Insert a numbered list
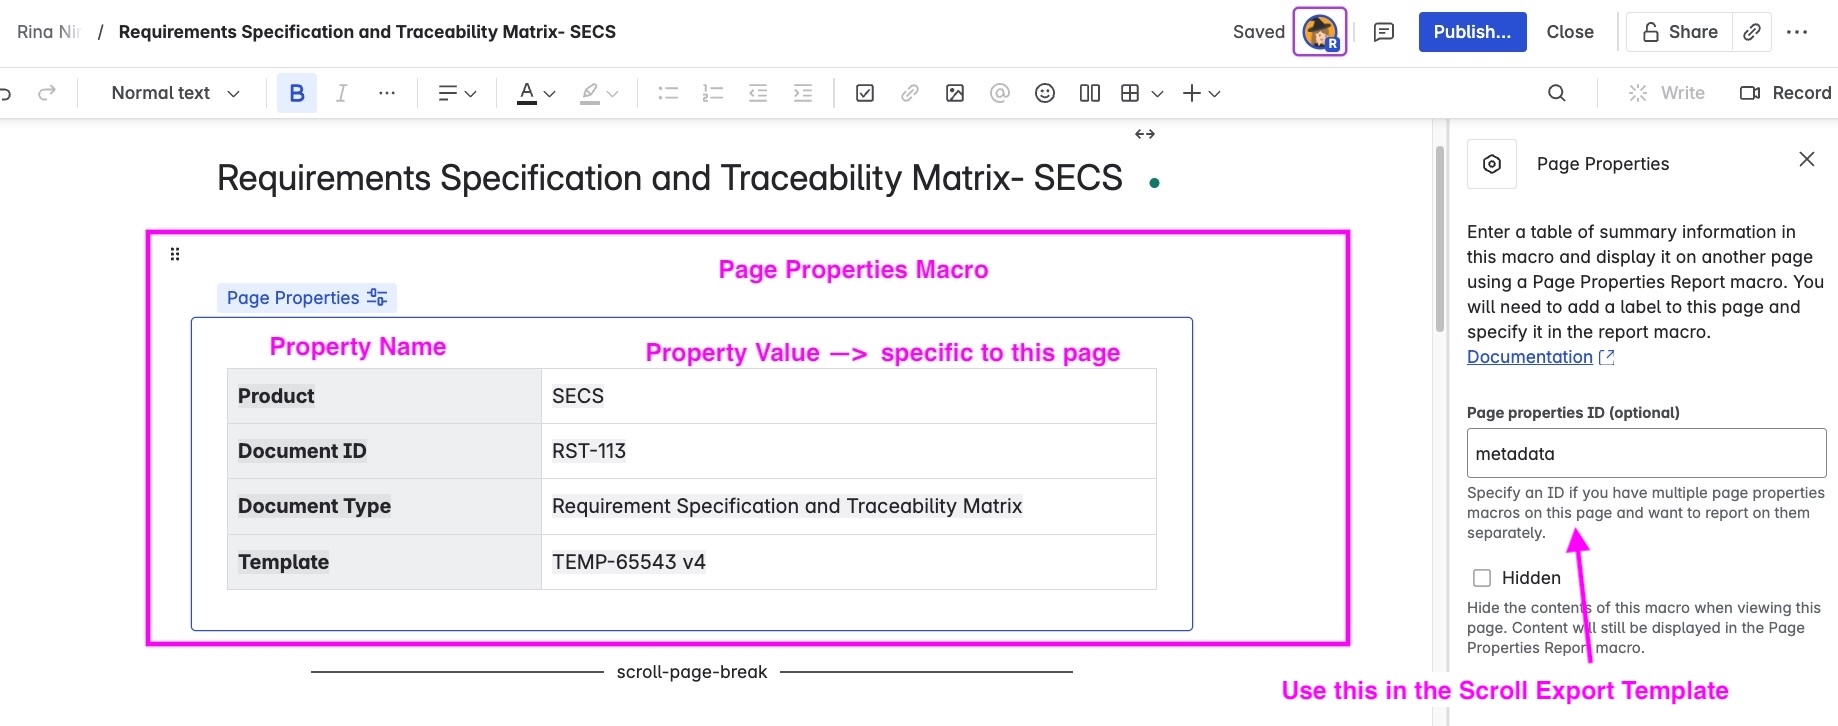The width and height of the screenshot is (1838, 726). click(x=712, y=93)
